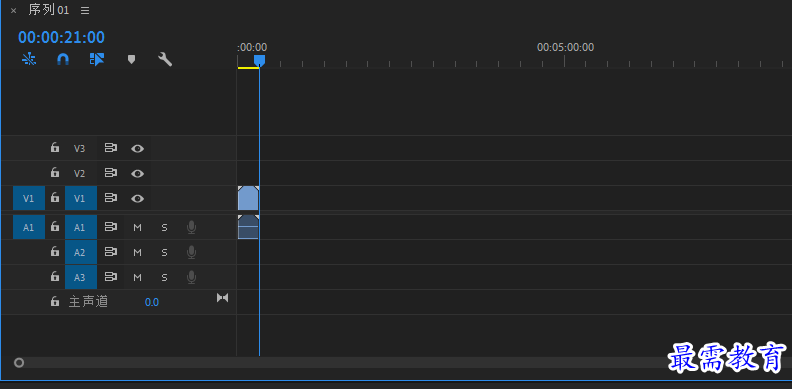Viewport: 792px width, 389px height.
Task: Target the V3 video track
Action: 80,149
